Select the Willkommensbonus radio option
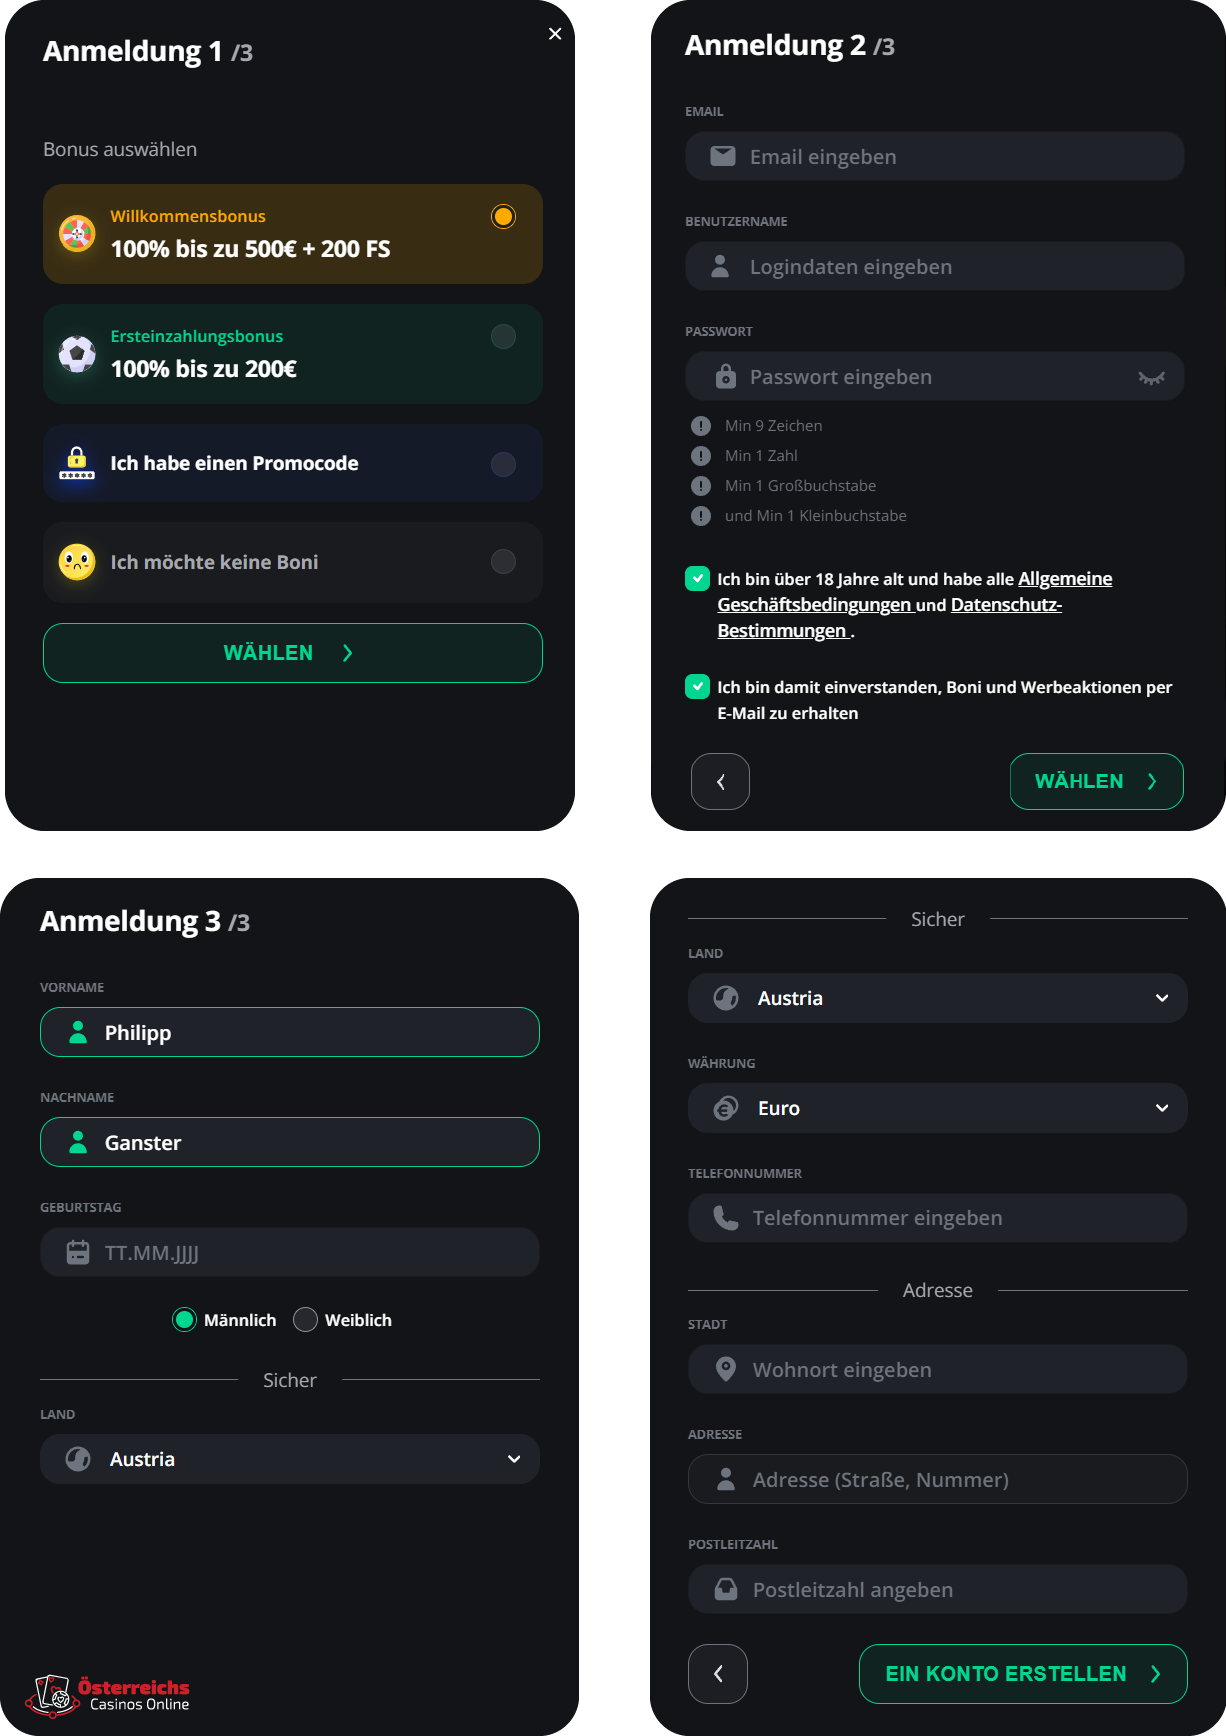This screenshot has height=1736, width=1226. [x=503, y=216]
